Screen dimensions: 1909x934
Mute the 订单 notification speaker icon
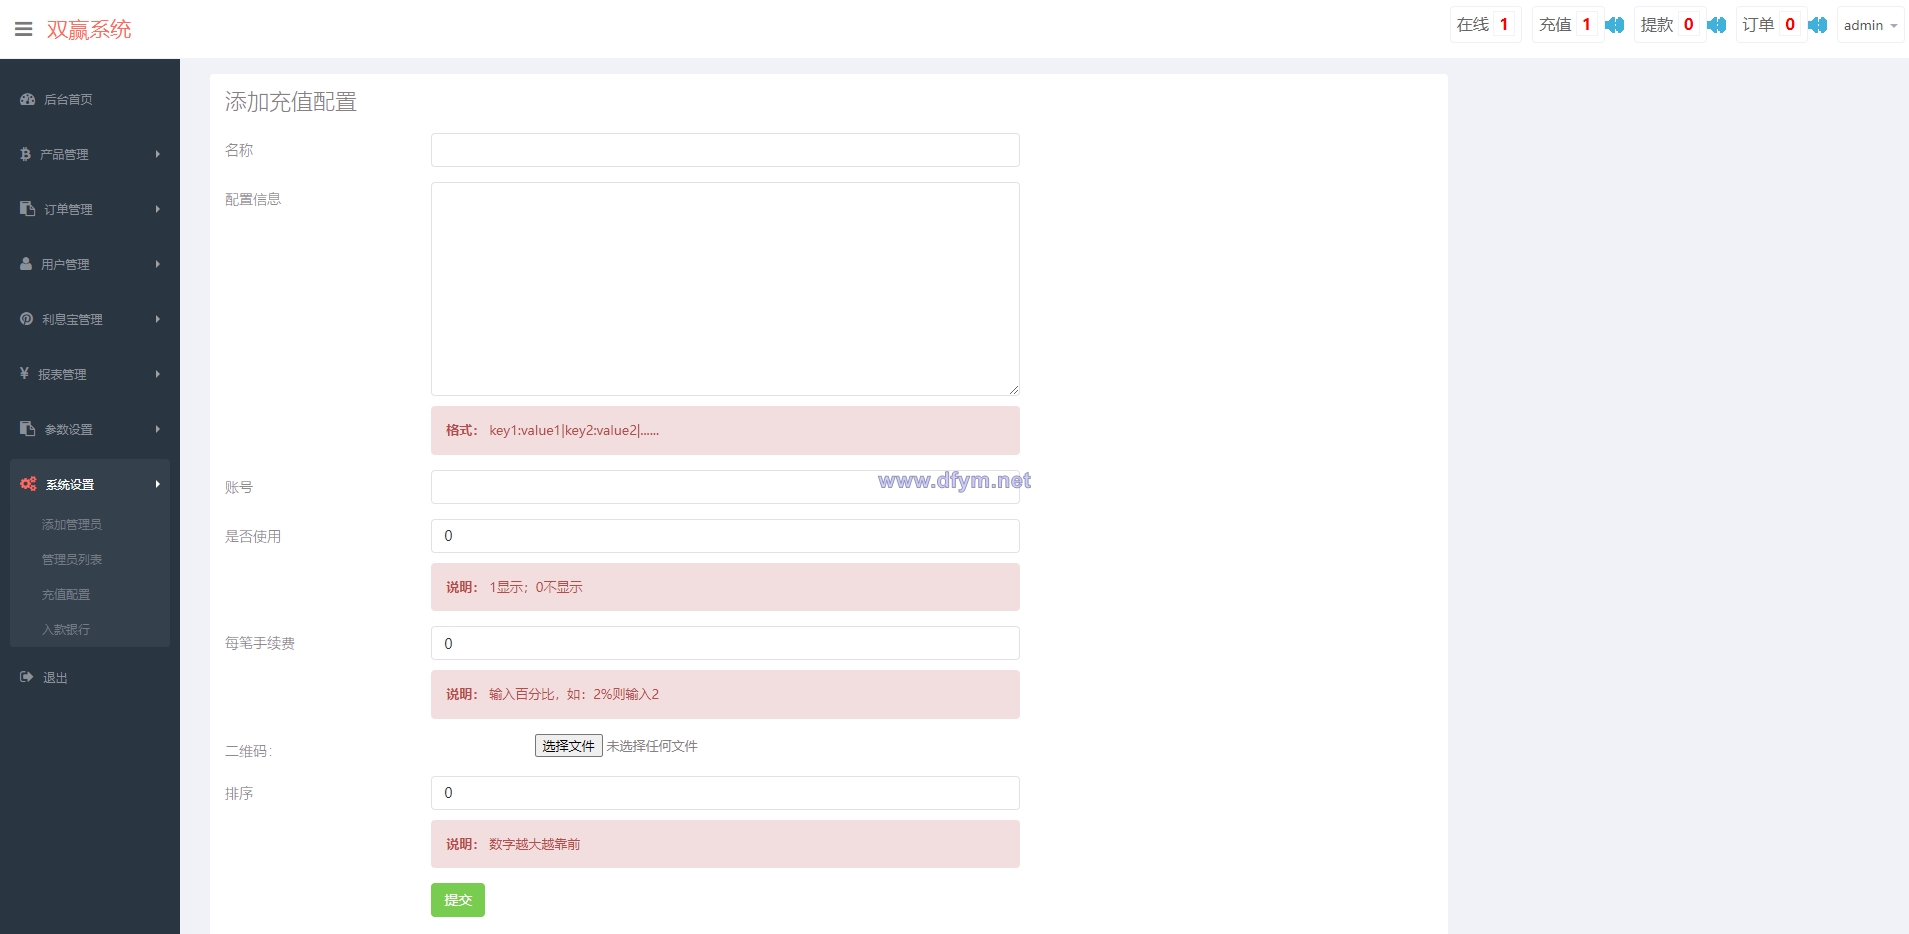(x=1817, y=25)
